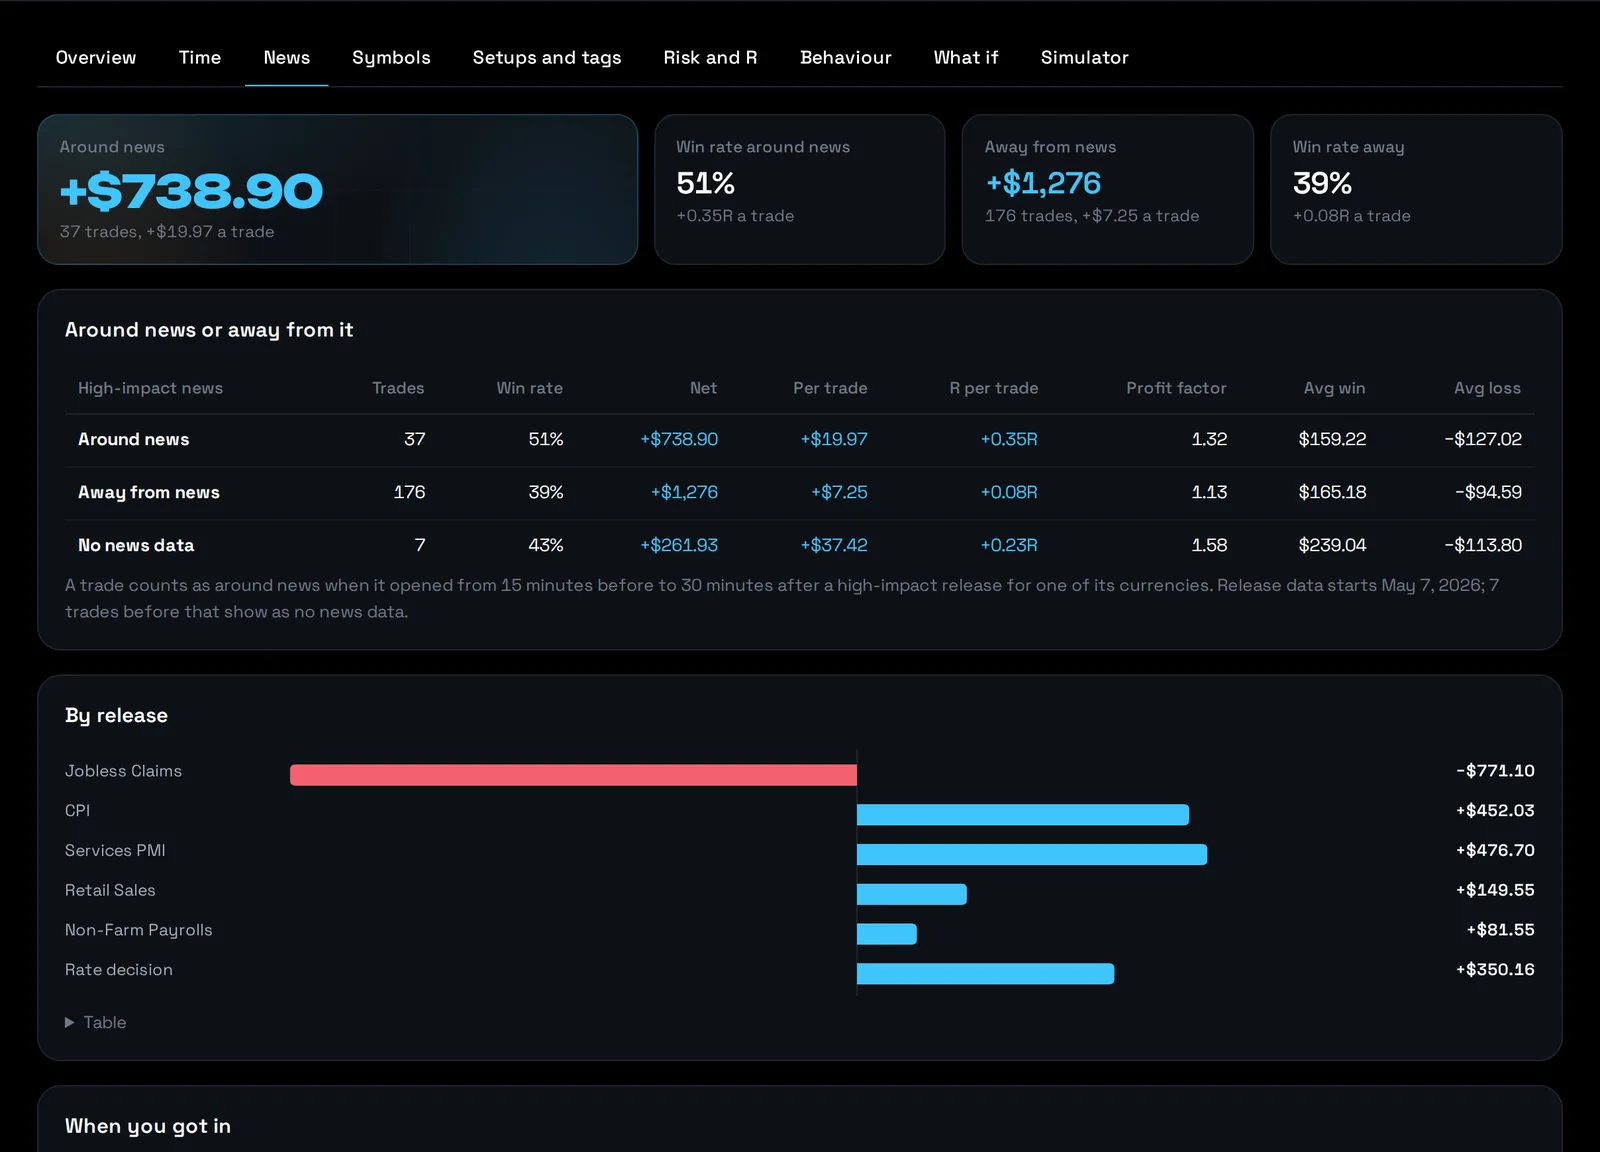This screenshot has width=1600, height=1152.
Task: Click the Win rate column header
Action: coord(530,388)
